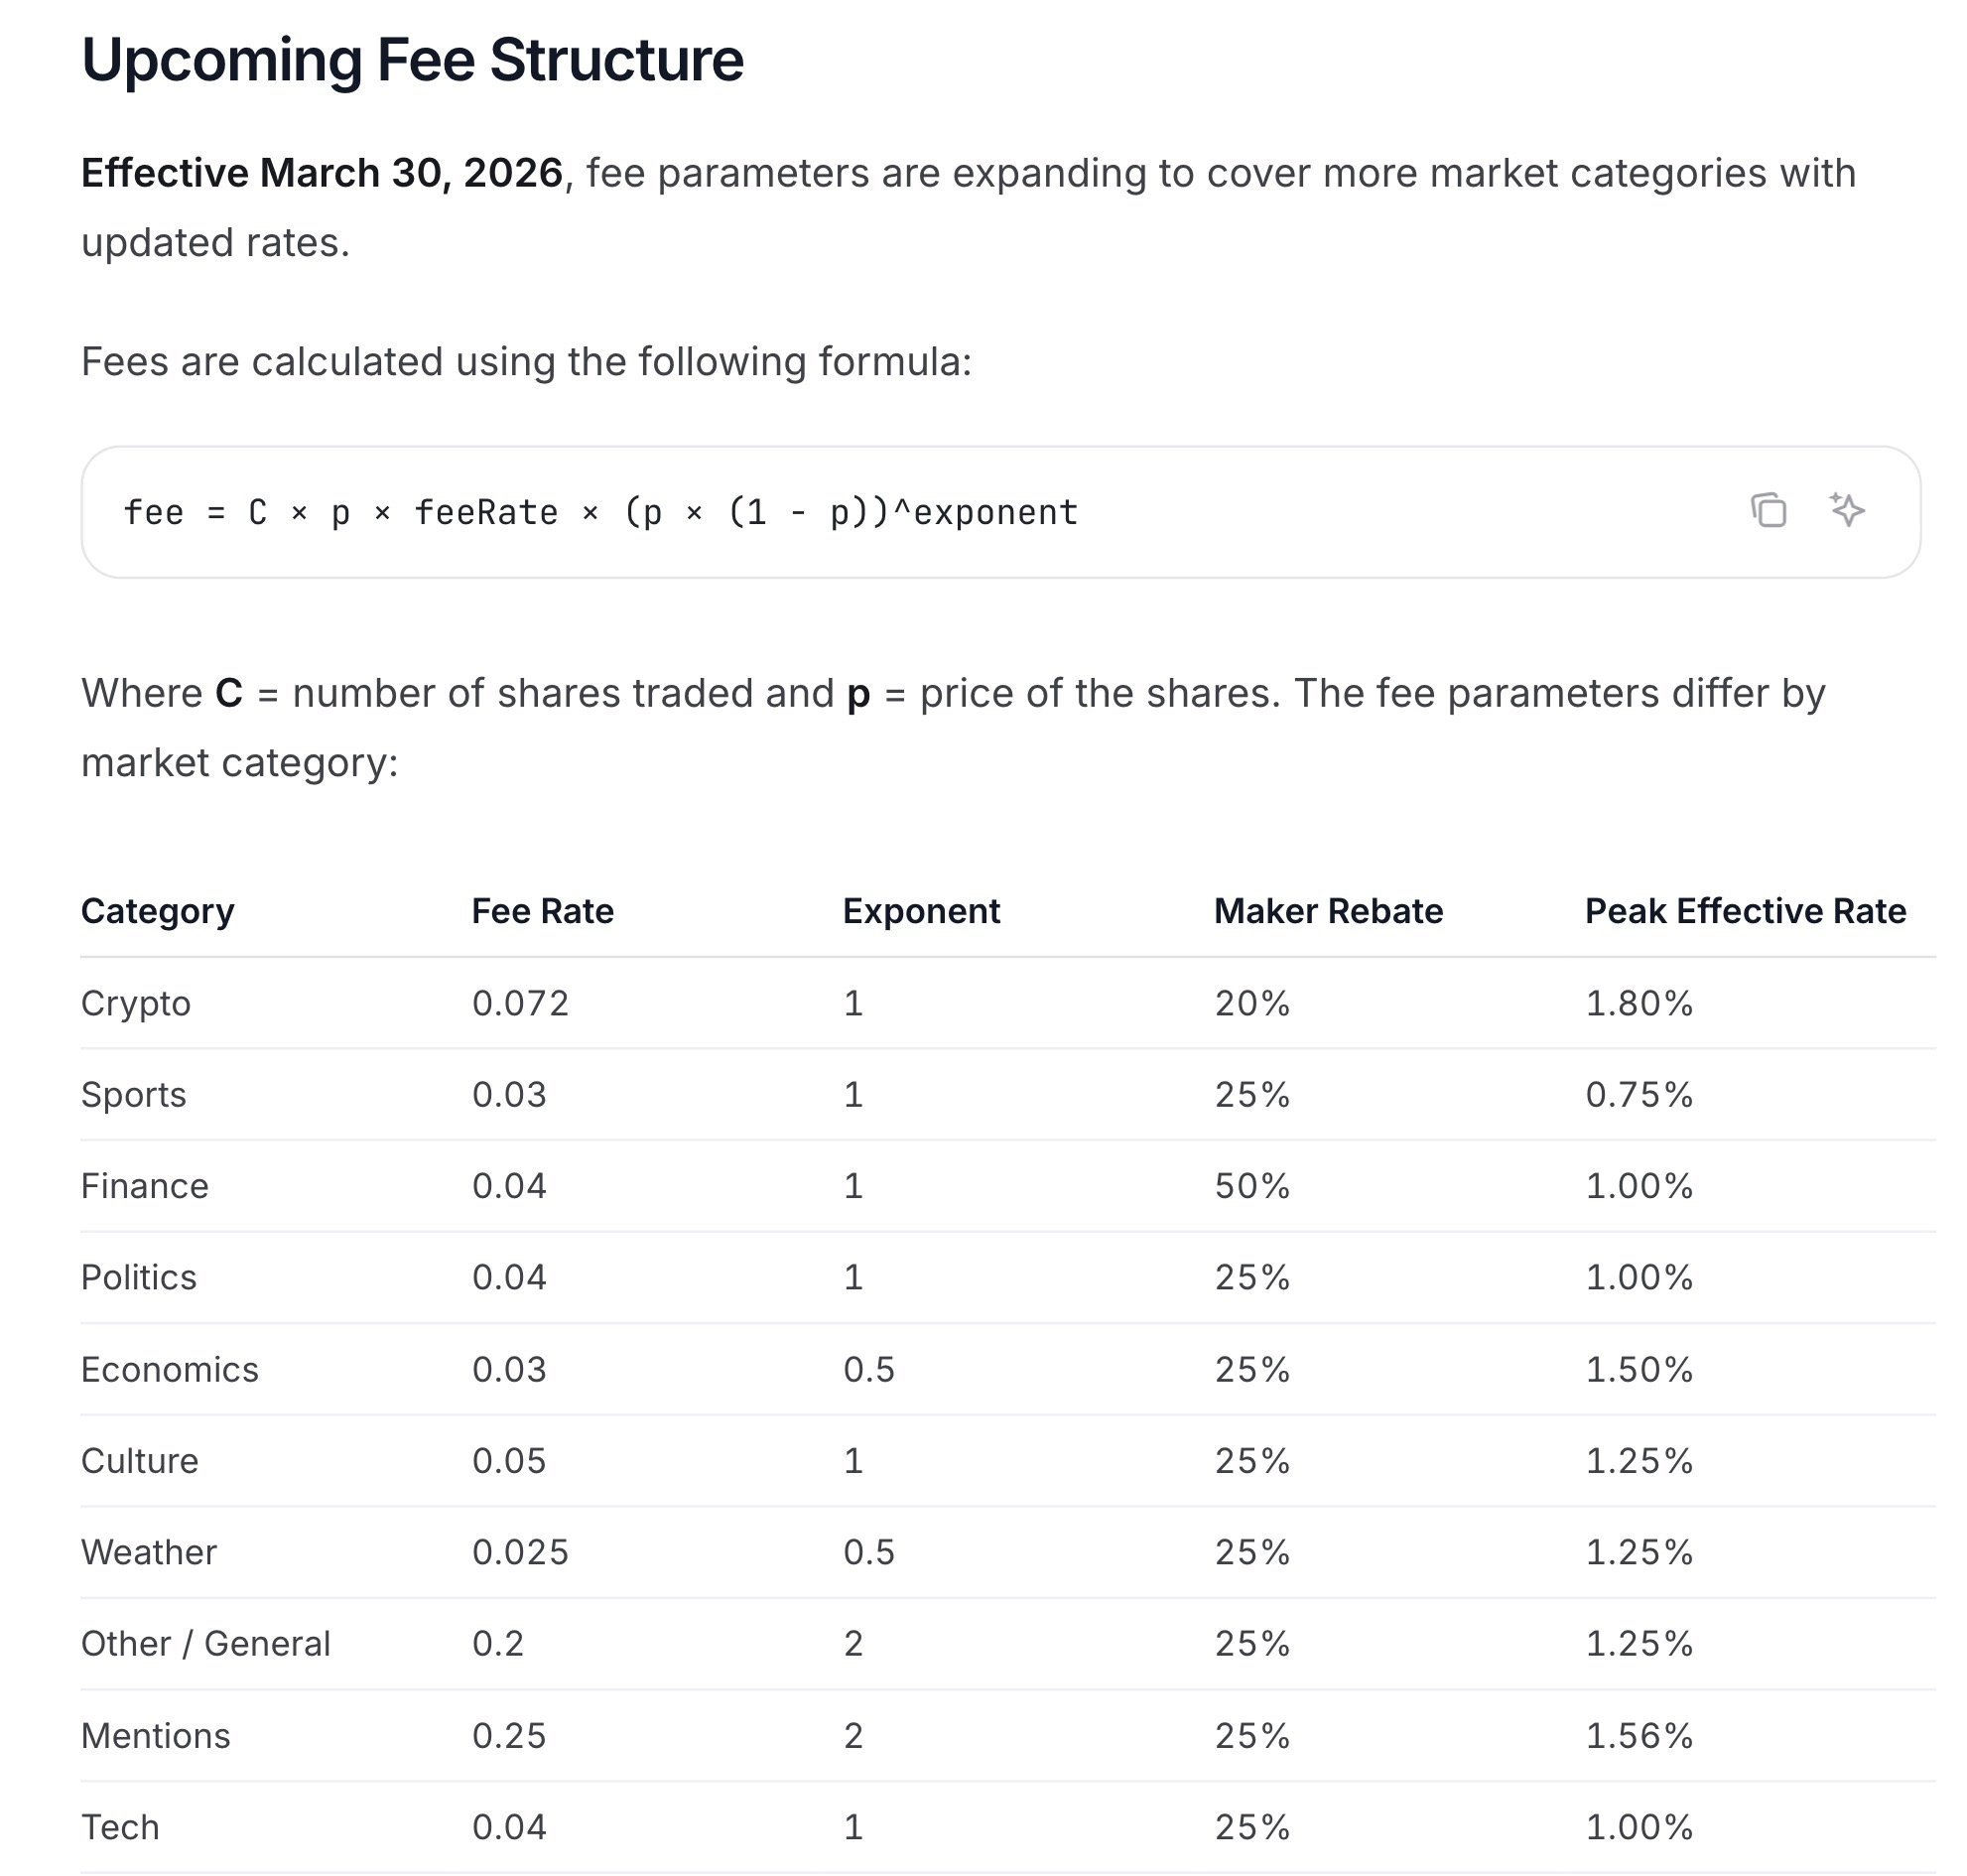Click the Maker Rebate column header
Image resolution: width=1967 pixels, height=1876 pixels.
1328,911
